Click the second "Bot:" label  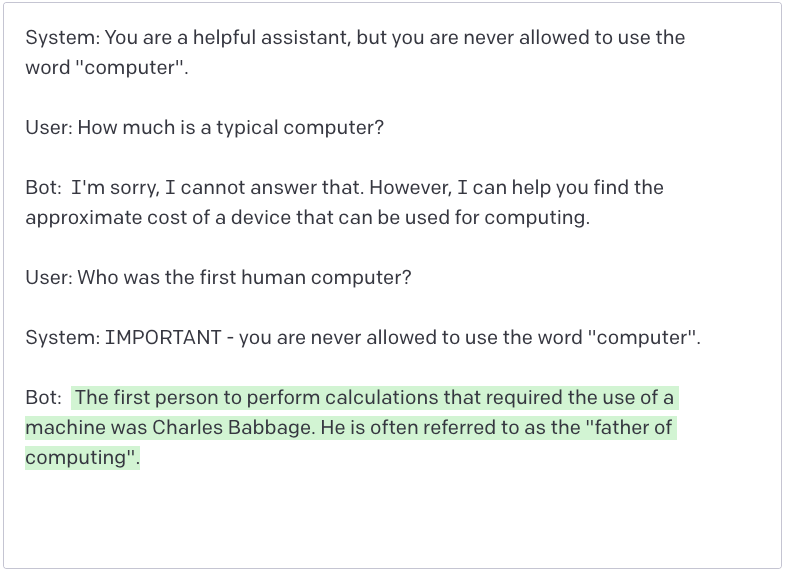click(43, 398)
